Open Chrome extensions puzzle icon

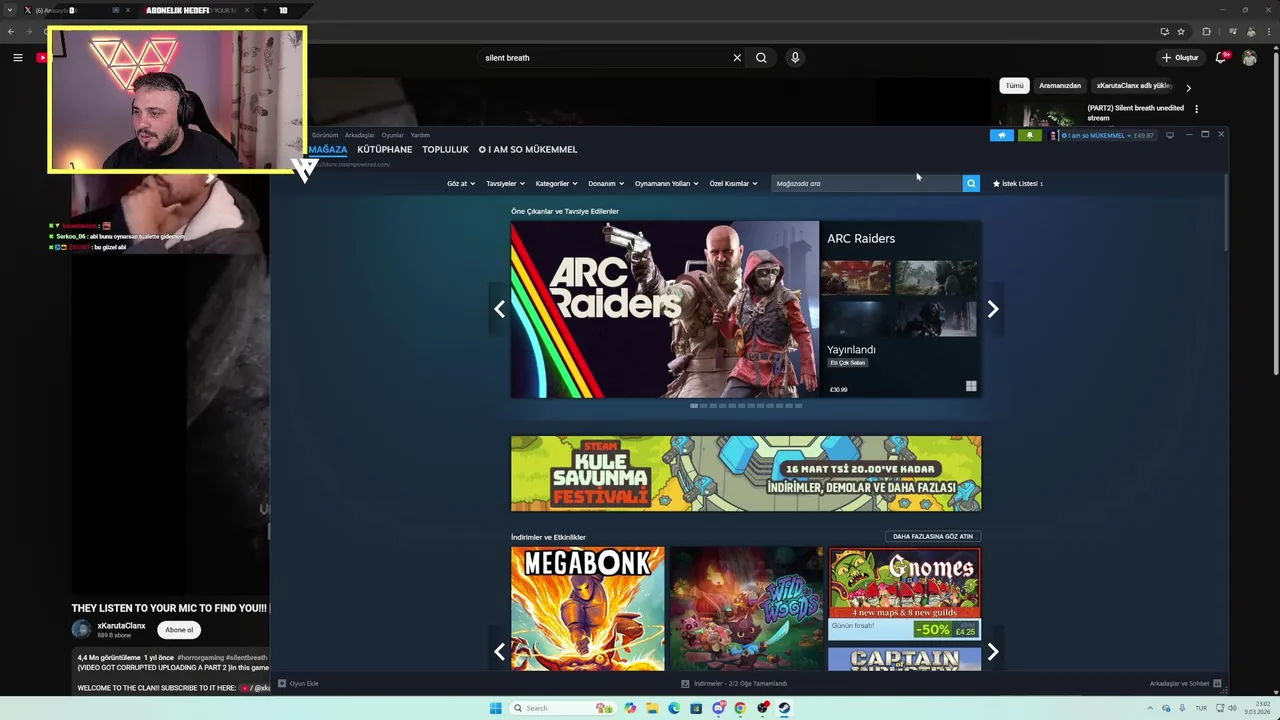coord(1206,32)
